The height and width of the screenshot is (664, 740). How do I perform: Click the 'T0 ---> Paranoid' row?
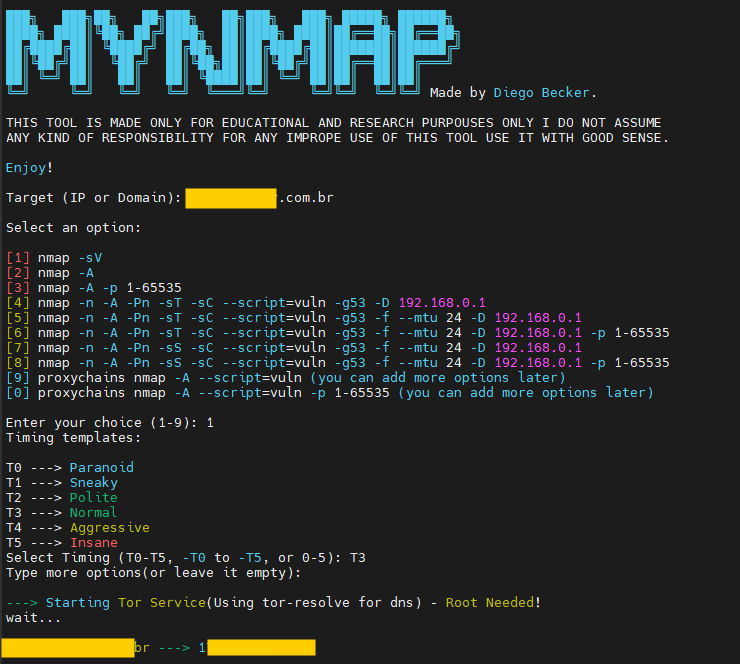click(69, 468)
